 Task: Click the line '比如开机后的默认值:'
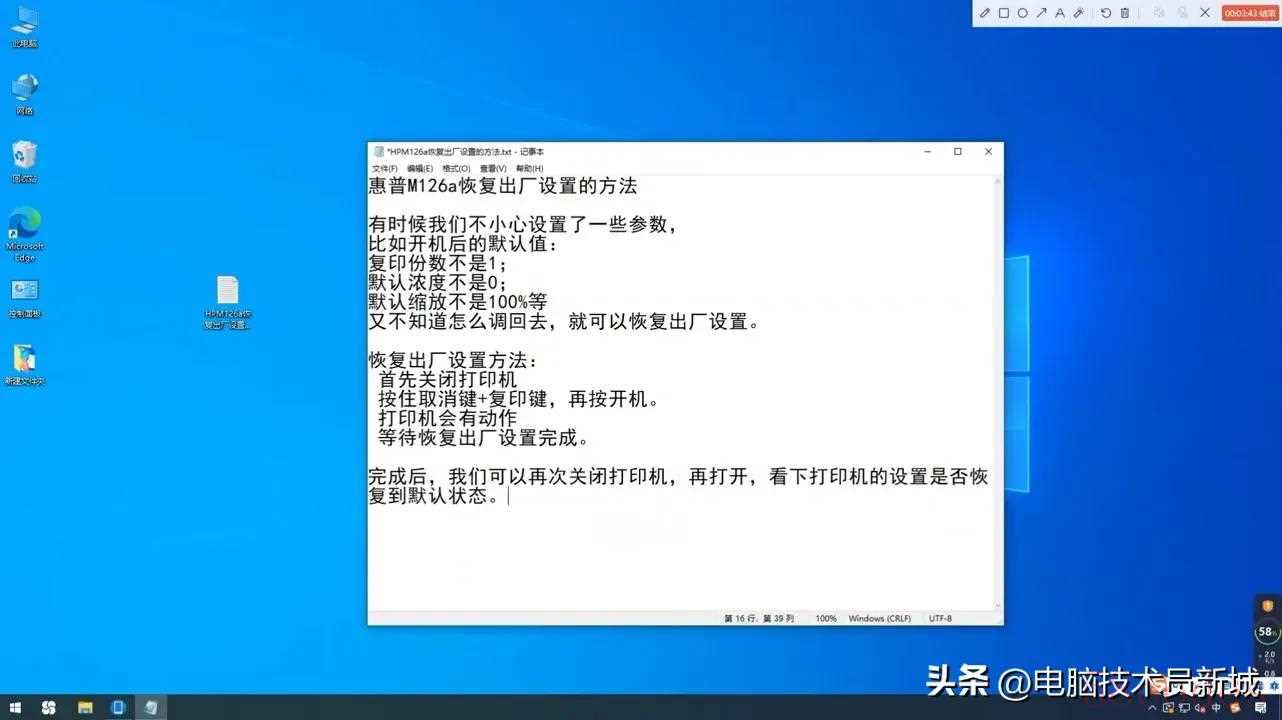click(x=464, y=244)
